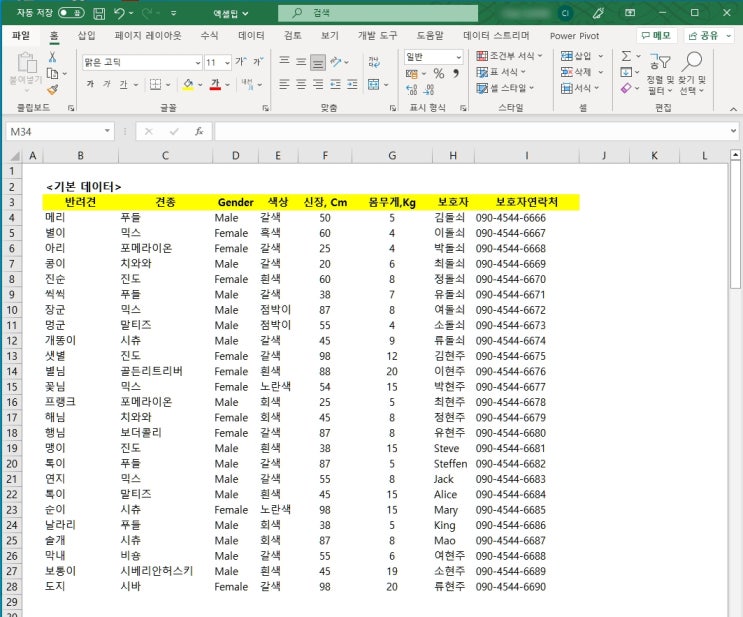Click the Cut scissors icon
The width and height of the screenshot is (743, 617).
coord(53,57)
